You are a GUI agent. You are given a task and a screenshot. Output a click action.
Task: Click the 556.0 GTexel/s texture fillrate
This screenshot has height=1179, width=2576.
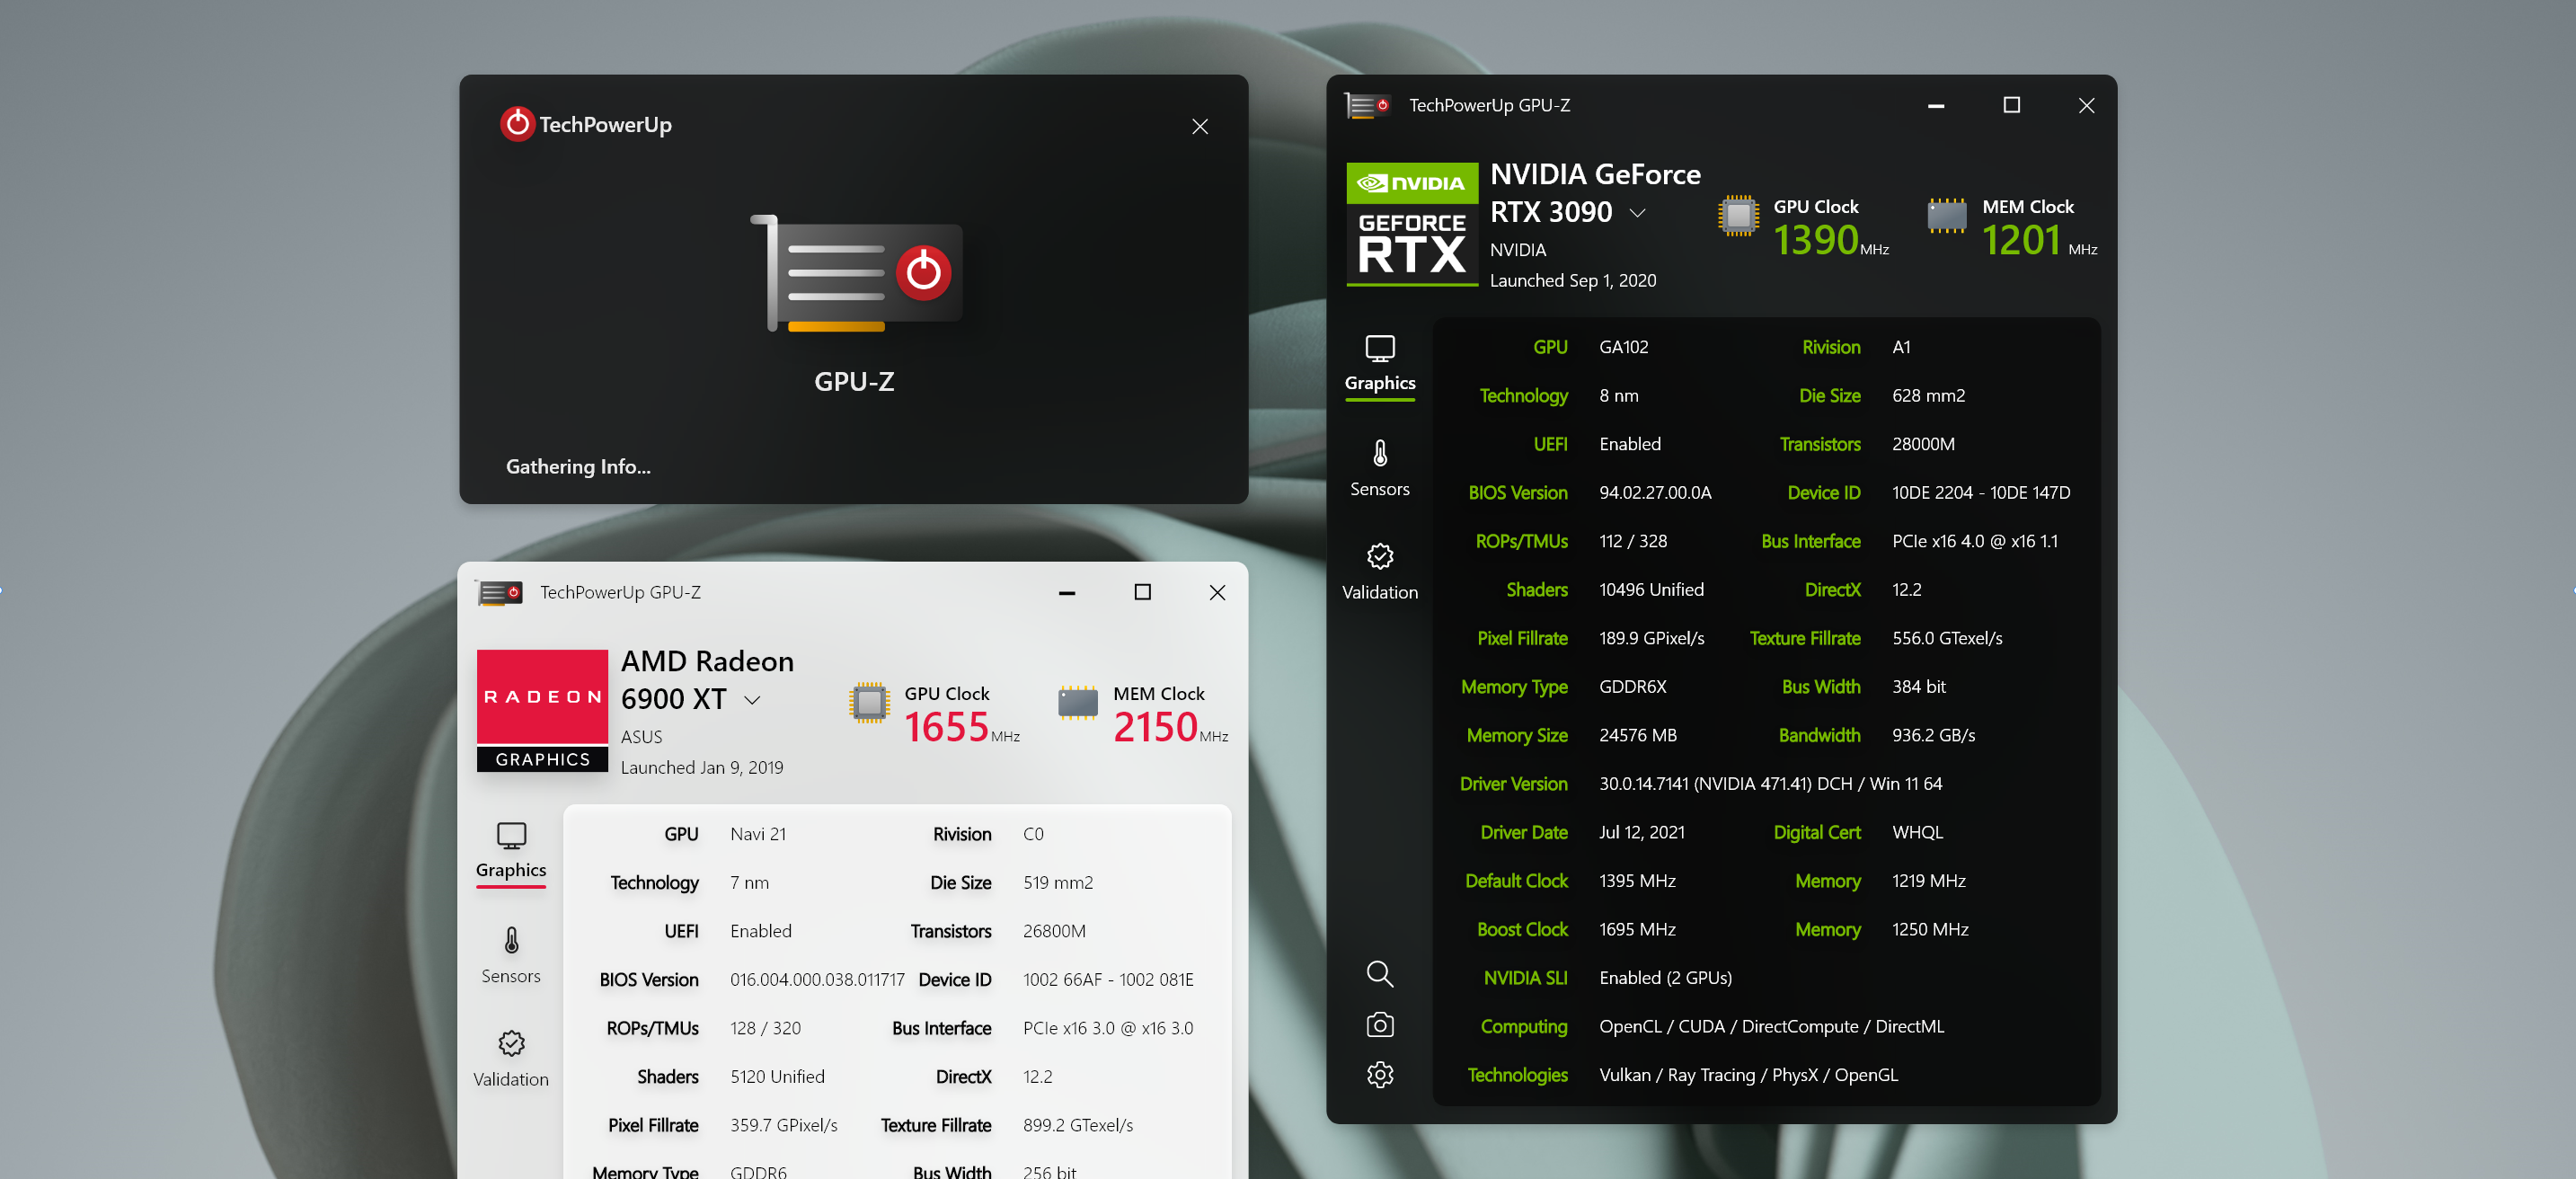pyautogui.click(x=1946, y=638)
